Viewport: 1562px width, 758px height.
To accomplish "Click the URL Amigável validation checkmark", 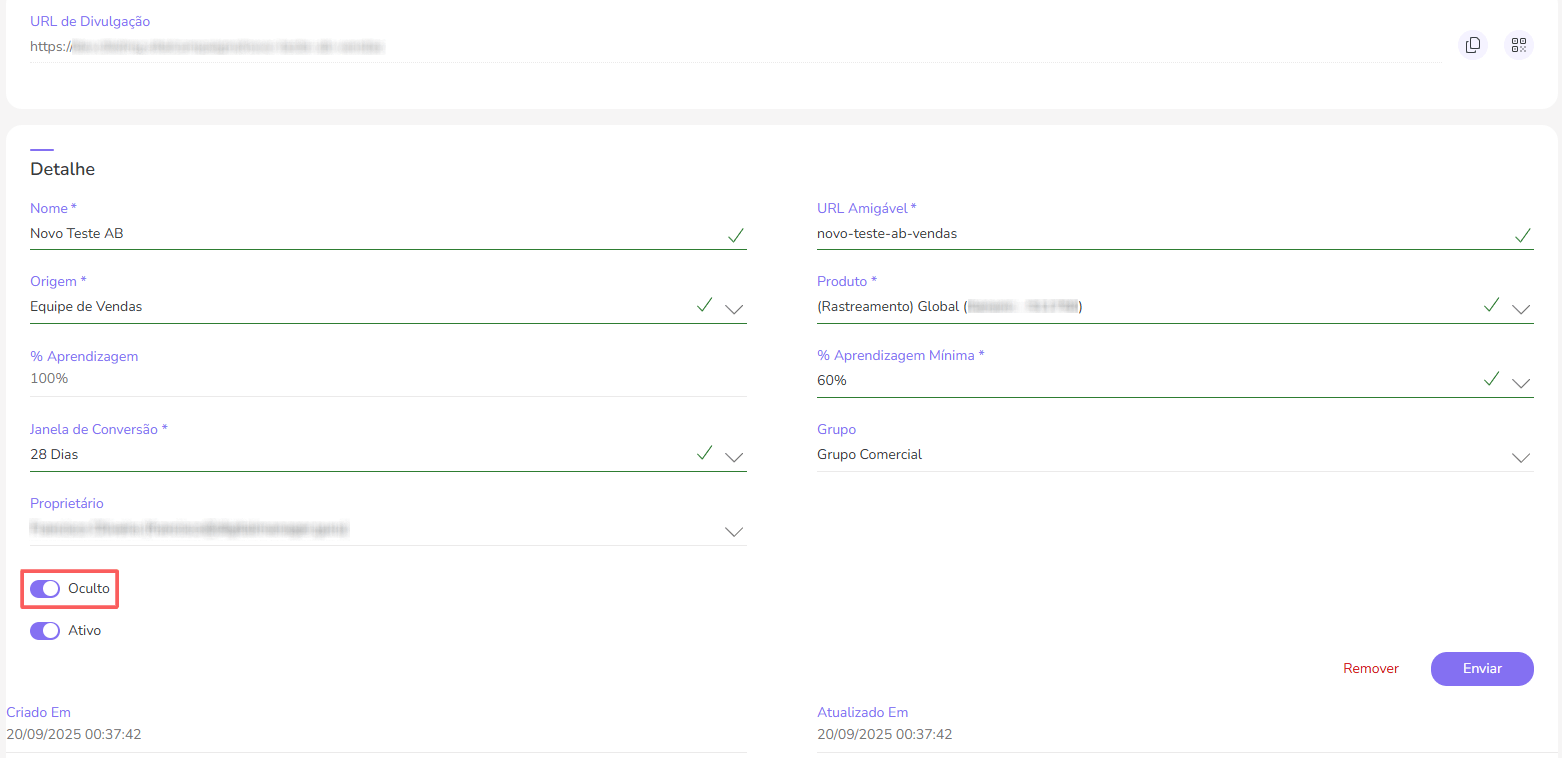I will coord(1522,235).
